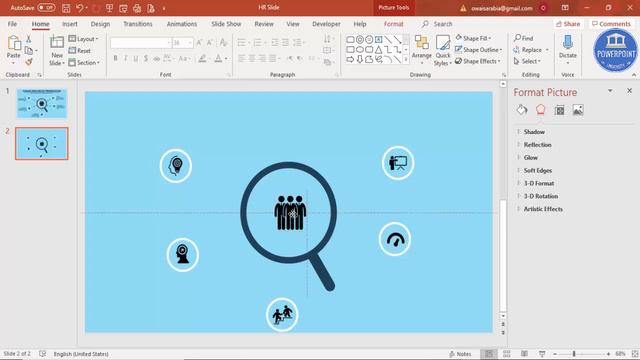The image size is (640, 360).
Task: Select the presenter board icon on slide
Action: click(x=398, y=163)
